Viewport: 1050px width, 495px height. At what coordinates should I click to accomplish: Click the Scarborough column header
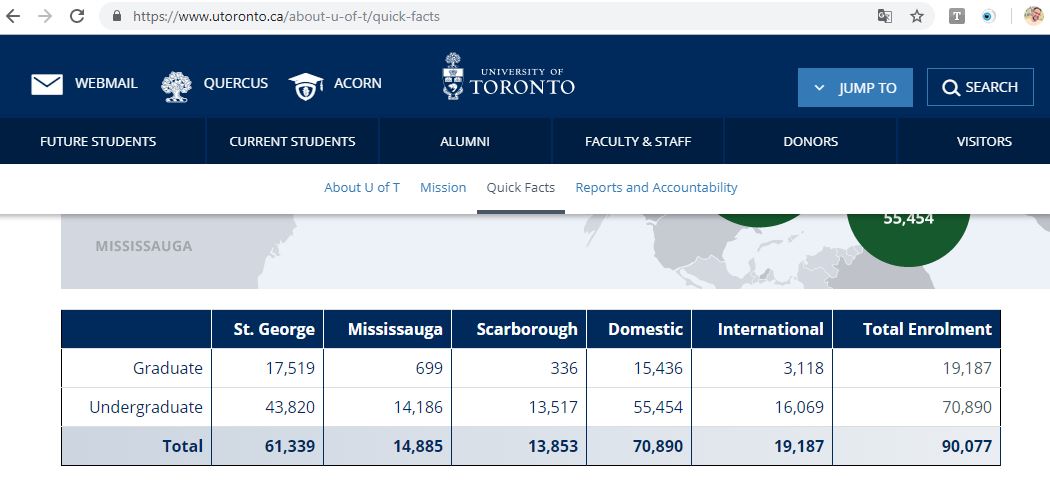519,329
